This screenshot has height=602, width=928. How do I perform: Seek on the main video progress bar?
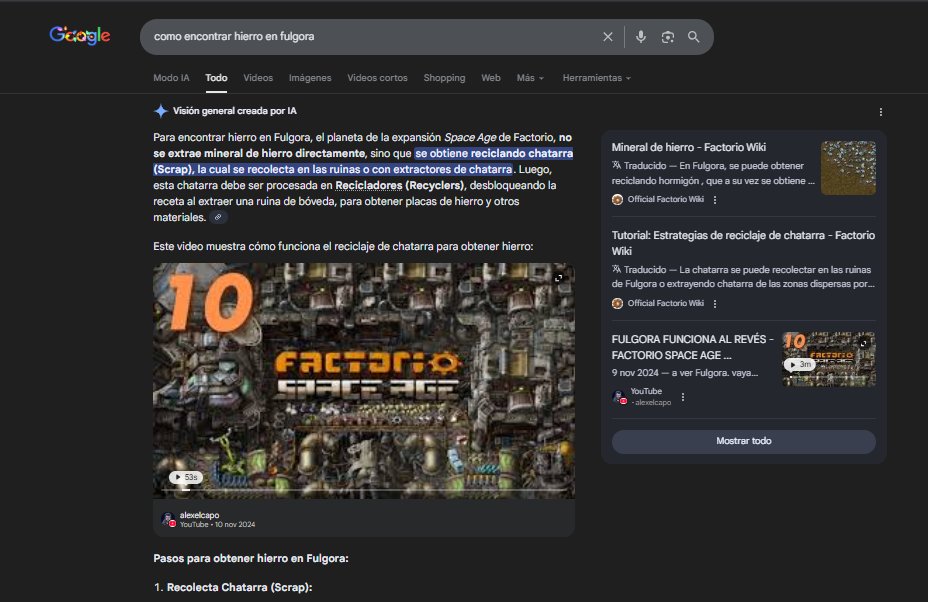click(x=363, y=490)
